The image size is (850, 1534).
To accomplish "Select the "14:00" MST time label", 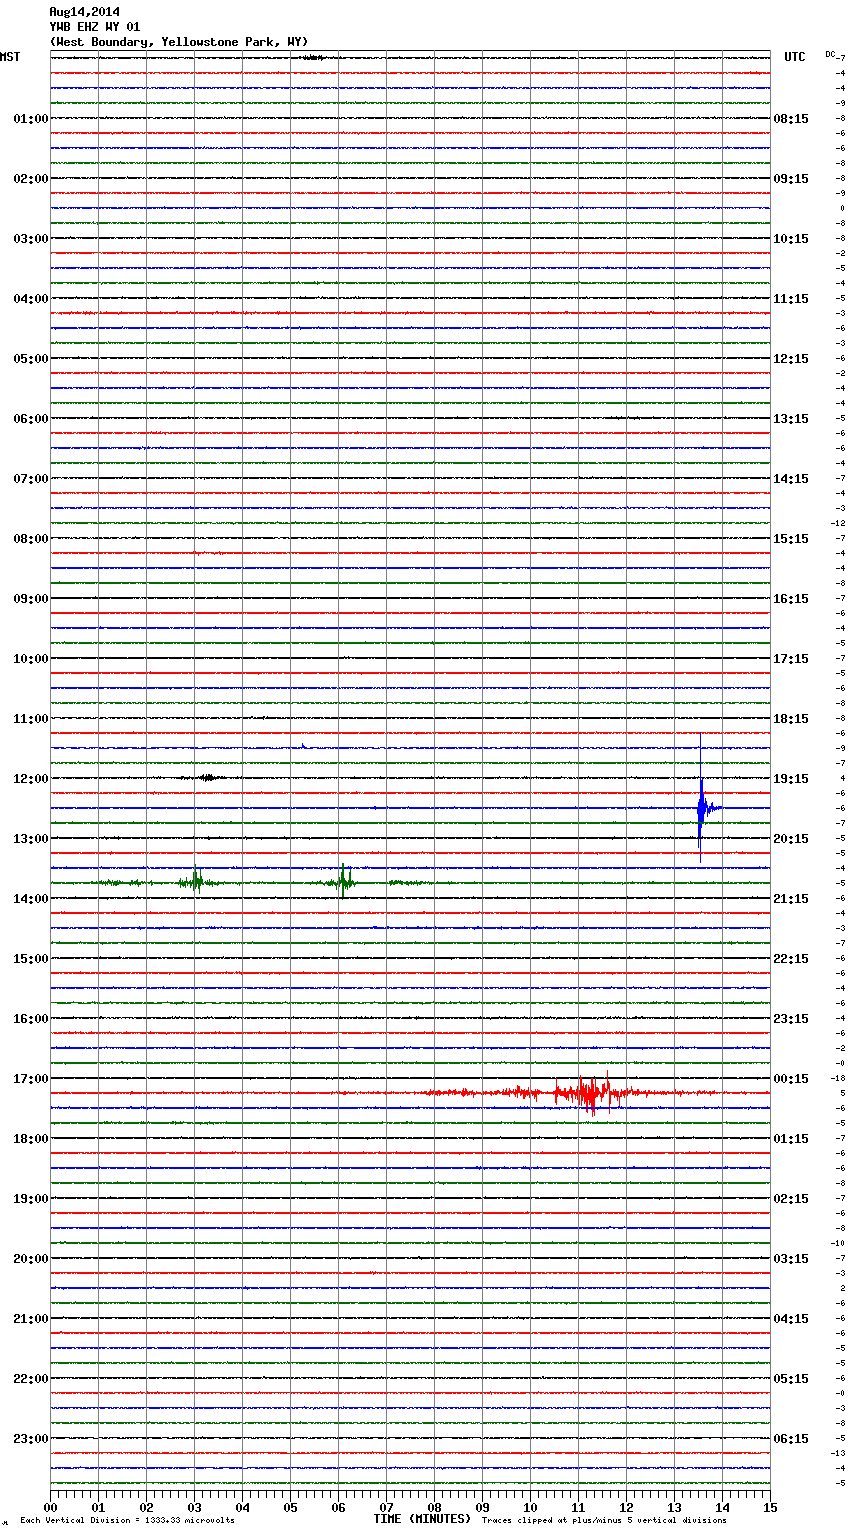I will [30, 899].
